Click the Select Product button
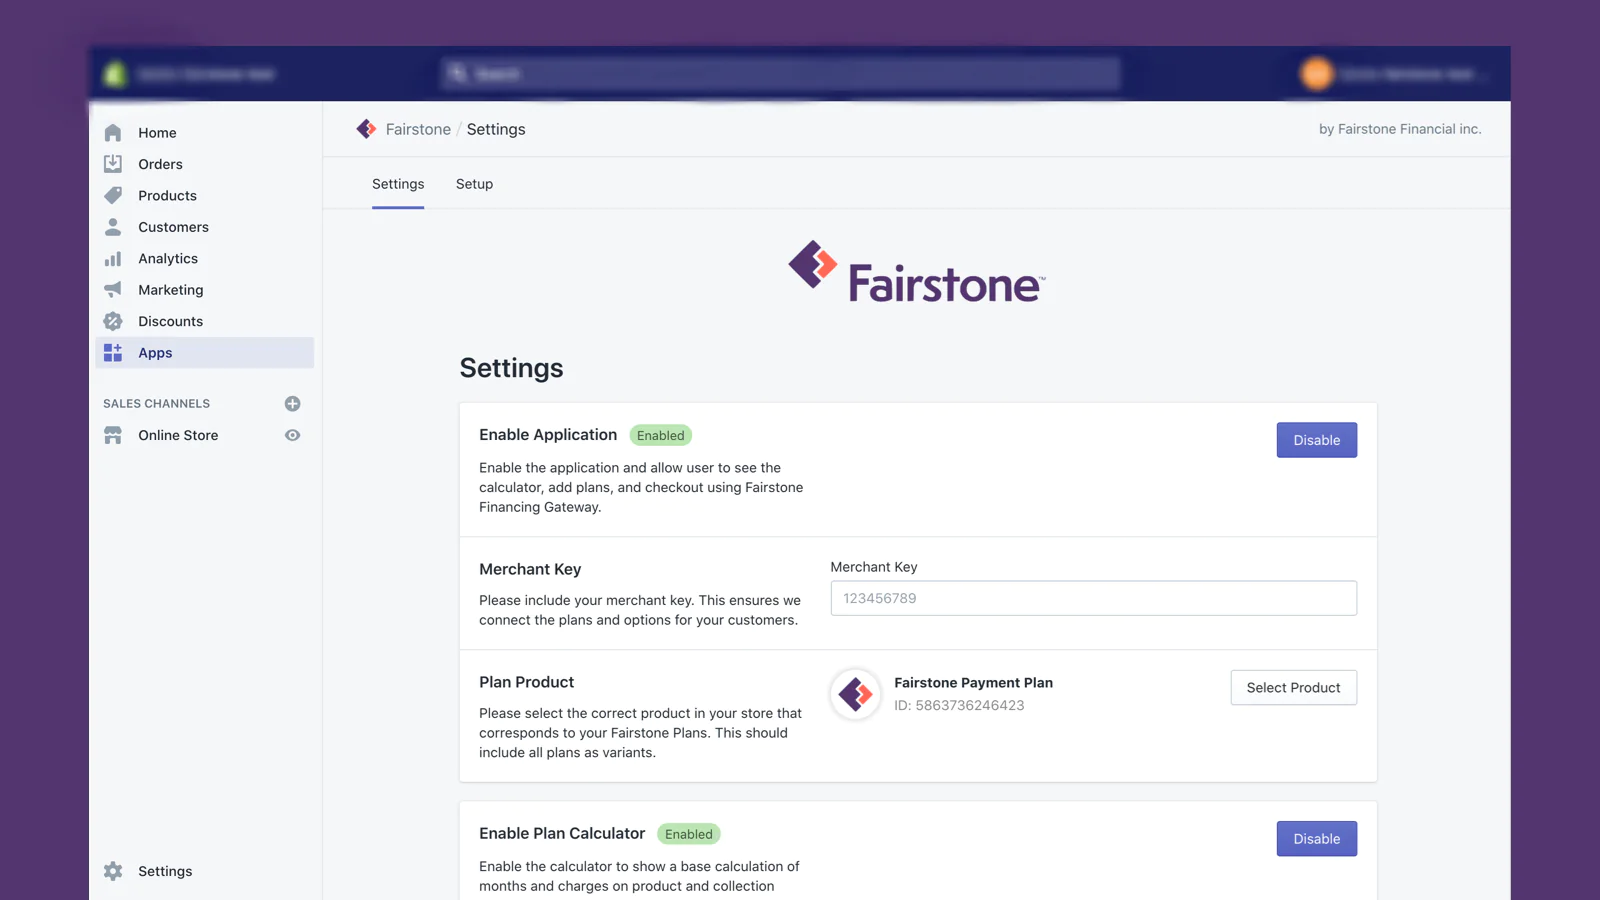1600x900 pixels. click(1293, 688)
